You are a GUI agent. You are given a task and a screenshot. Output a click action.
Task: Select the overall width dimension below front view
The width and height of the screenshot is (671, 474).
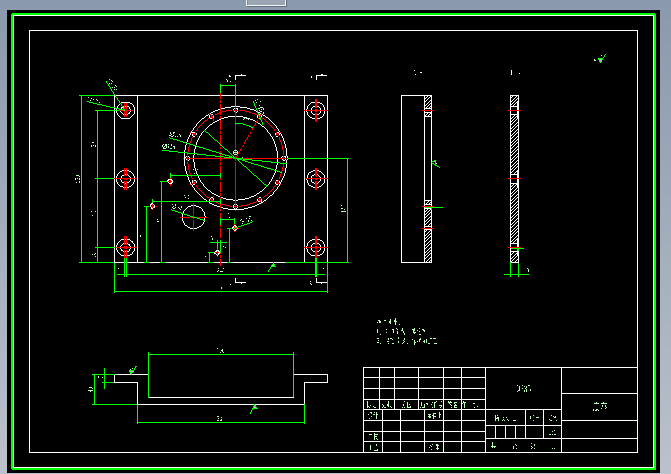pos(221,290)
